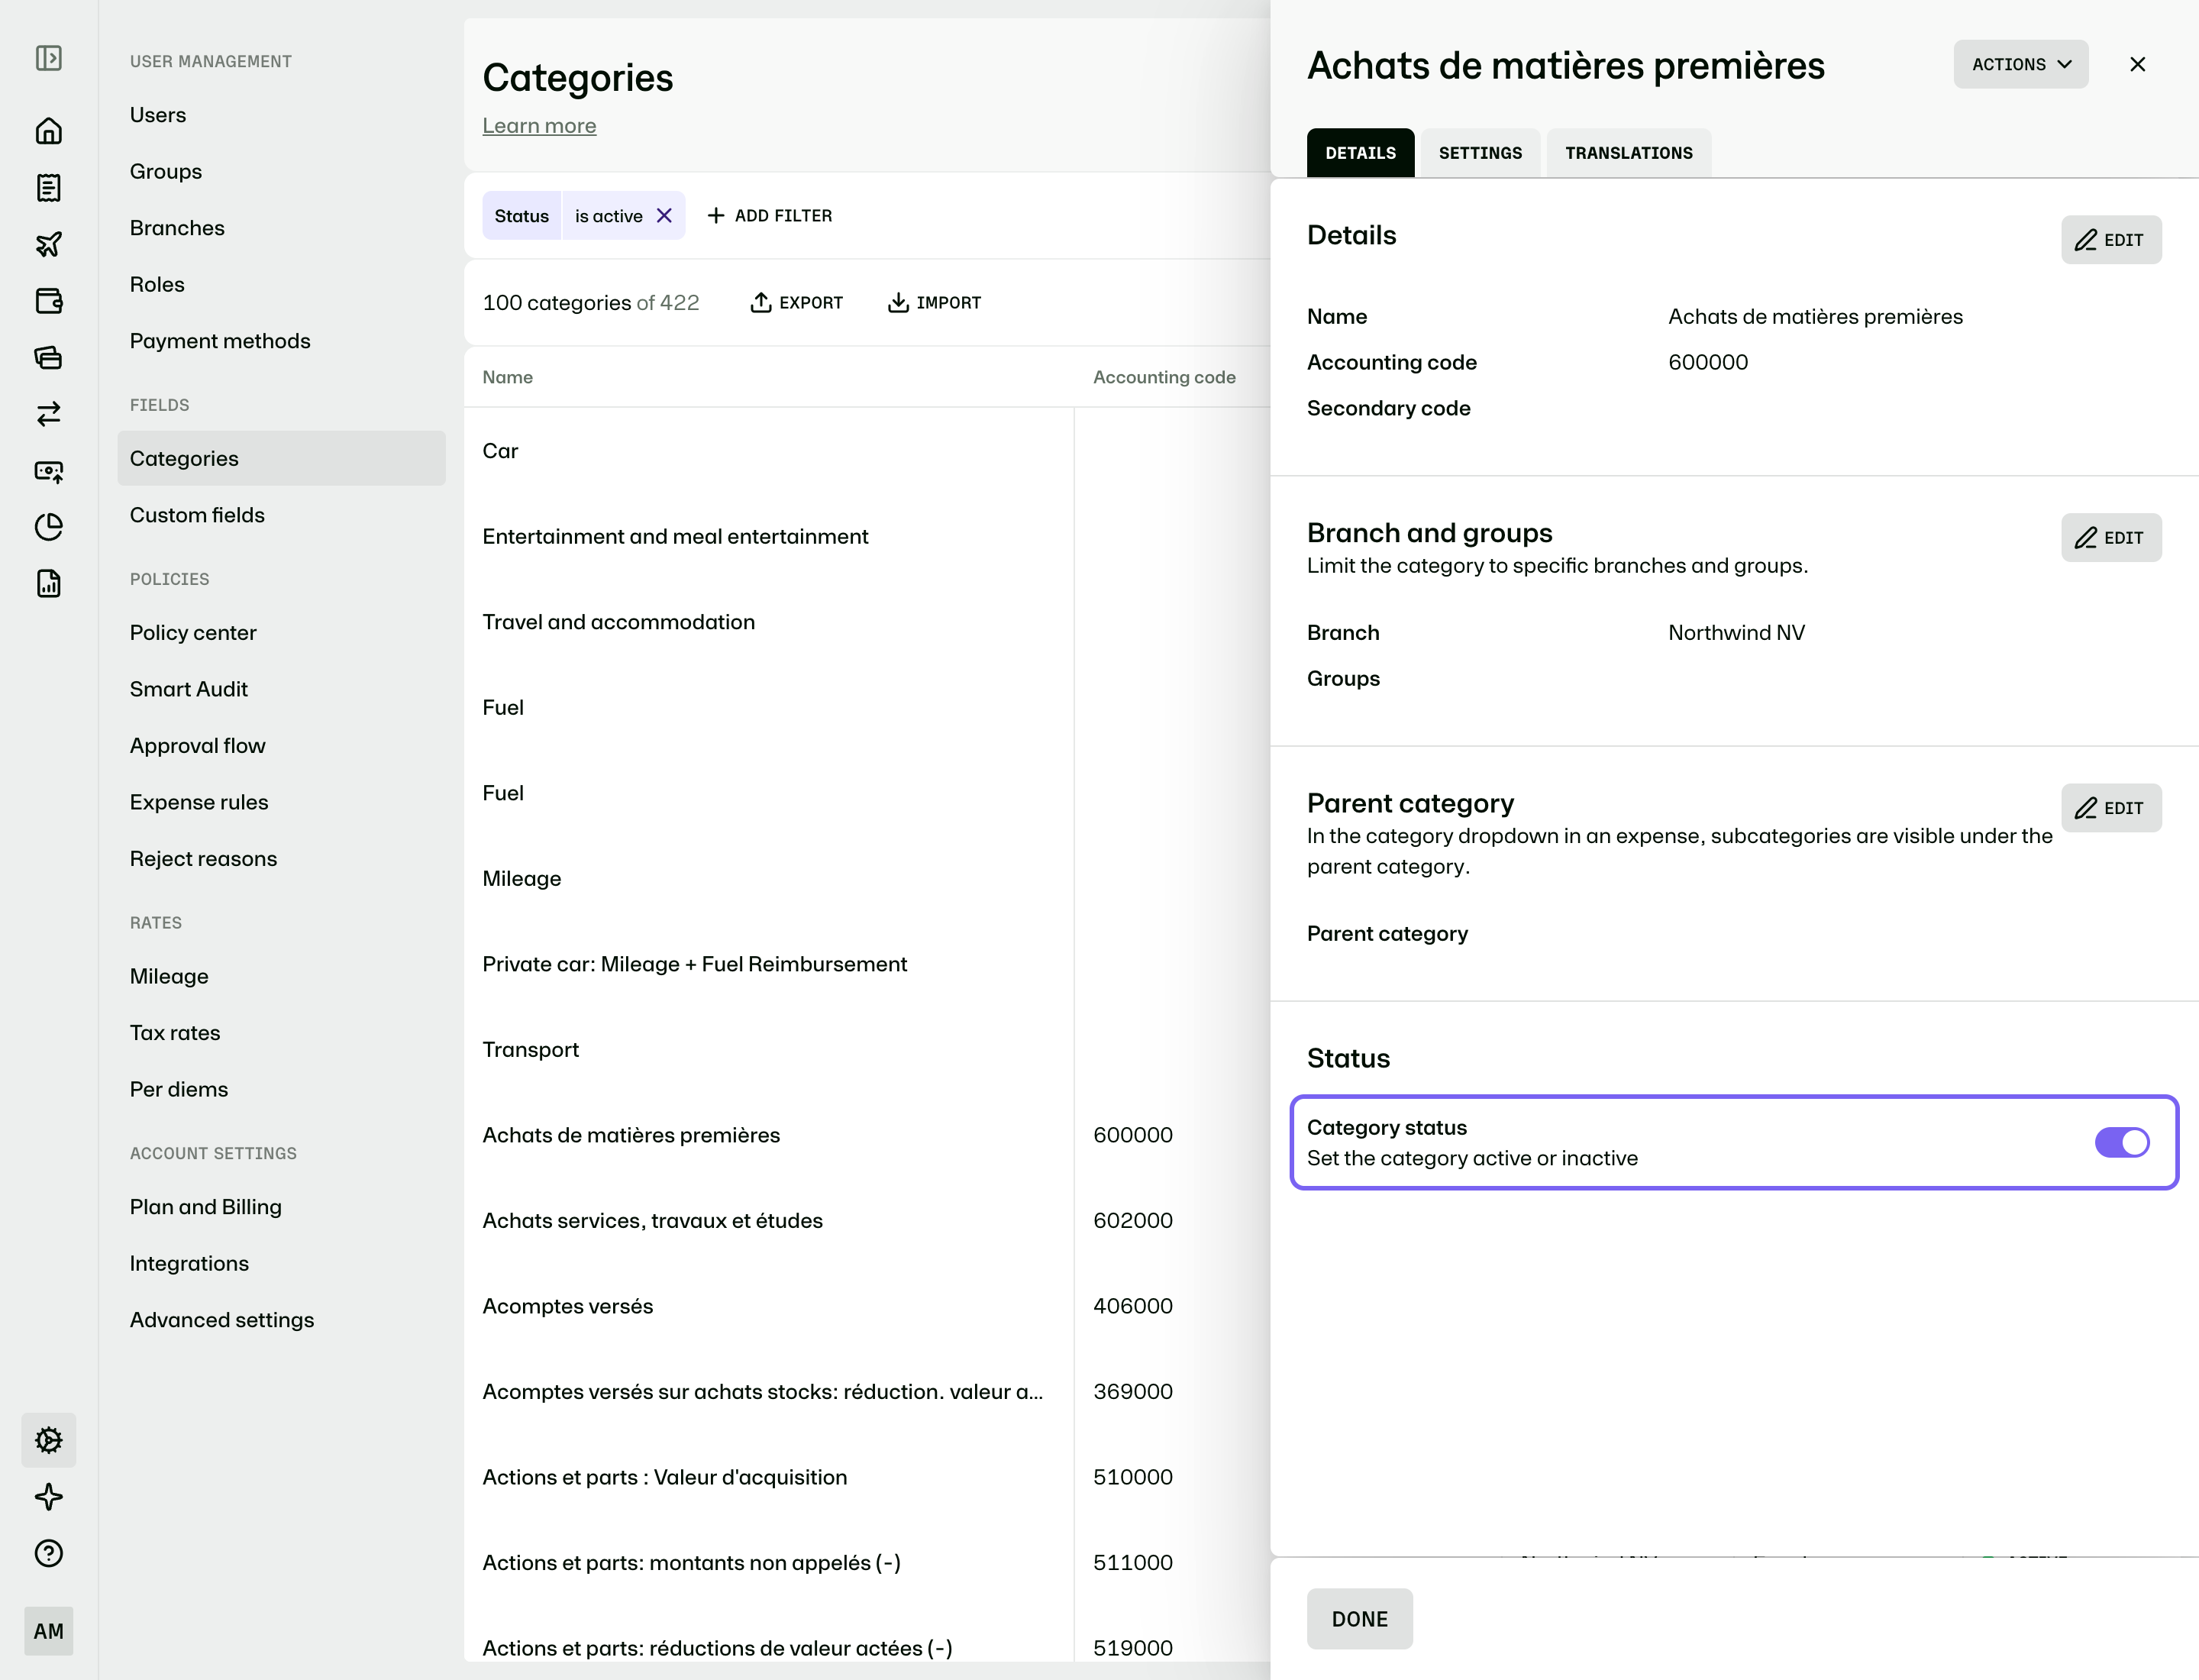Open the pie chart analytics icon
This screenshot has height=1680, width=2199.
(48, 527)
